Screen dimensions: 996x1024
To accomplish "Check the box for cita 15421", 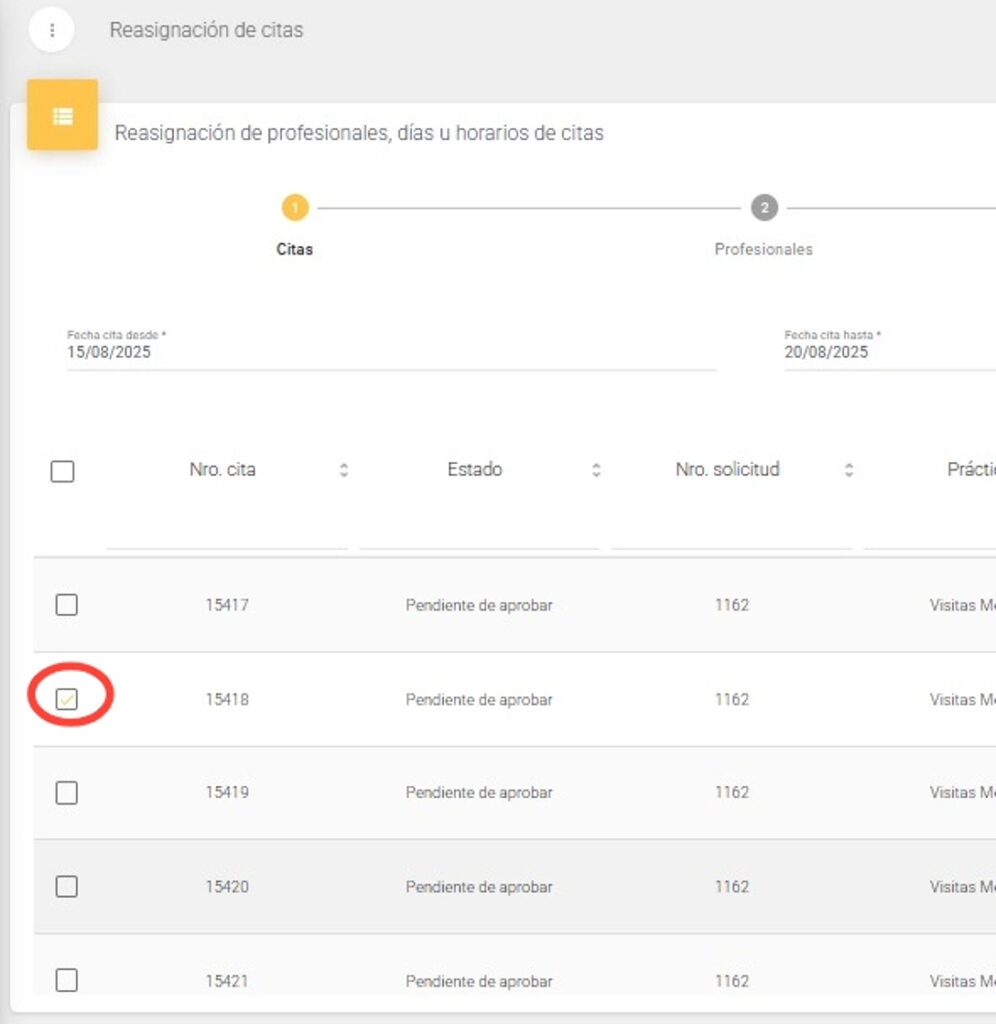I will pyautogui.click(x=66, y=980).
